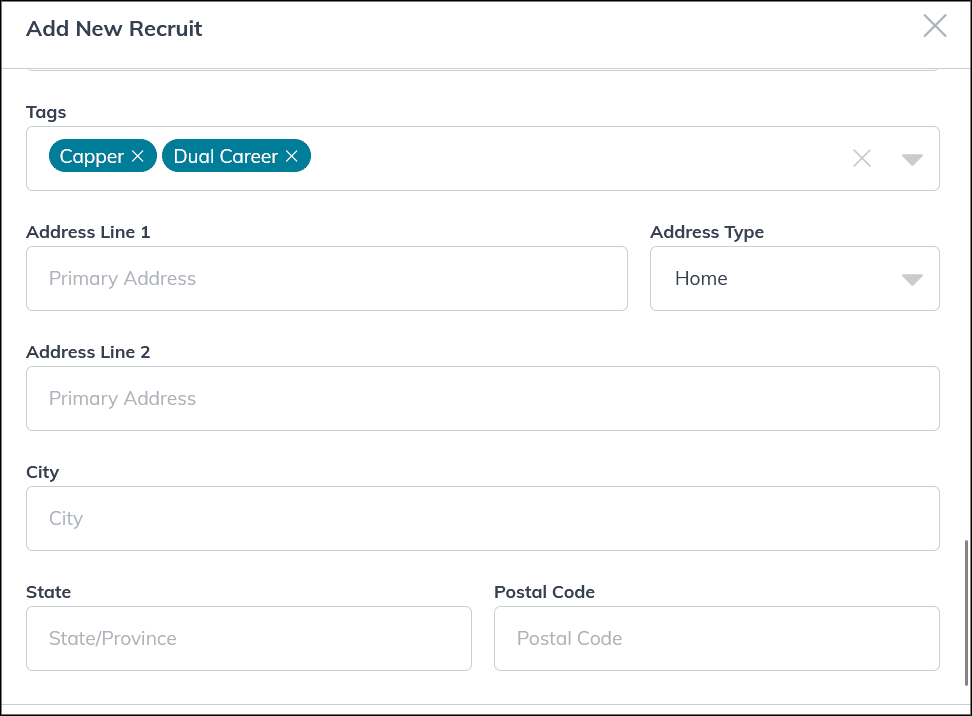Open the dropdown showing Home option

pyautogui.click(x=795, y=279)
